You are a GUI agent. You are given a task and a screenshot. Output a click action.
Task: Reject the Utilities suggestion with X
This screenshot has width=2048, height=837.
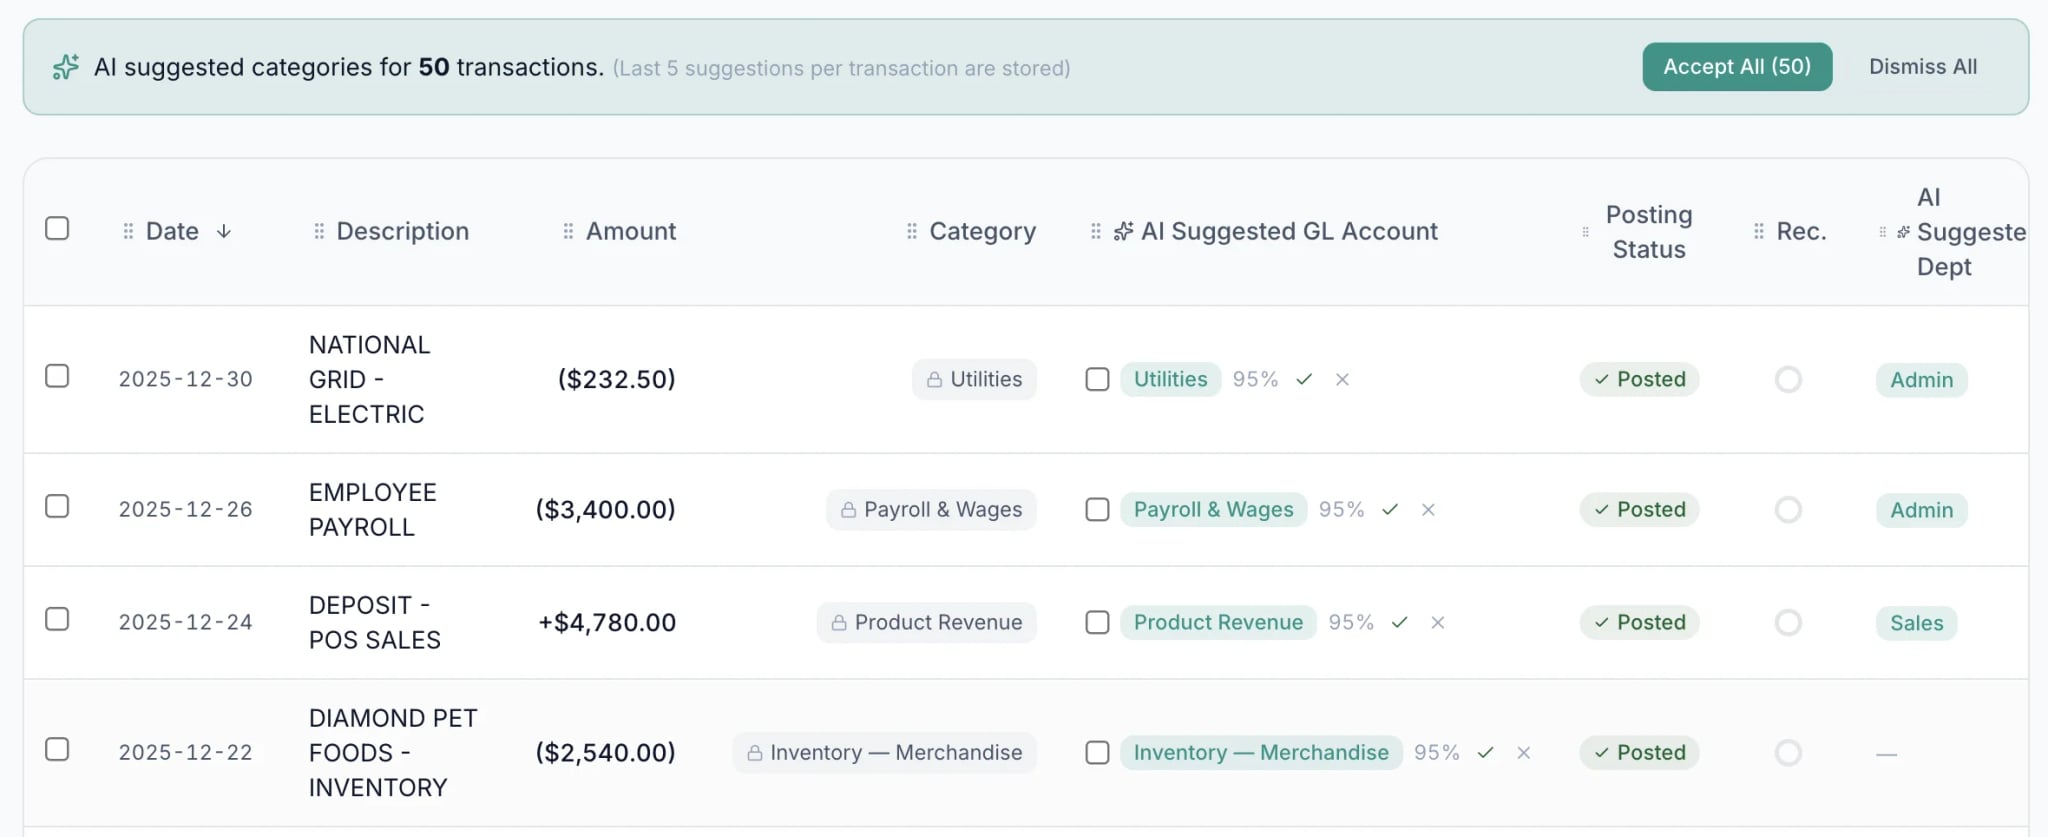[x=1342, y=380]
